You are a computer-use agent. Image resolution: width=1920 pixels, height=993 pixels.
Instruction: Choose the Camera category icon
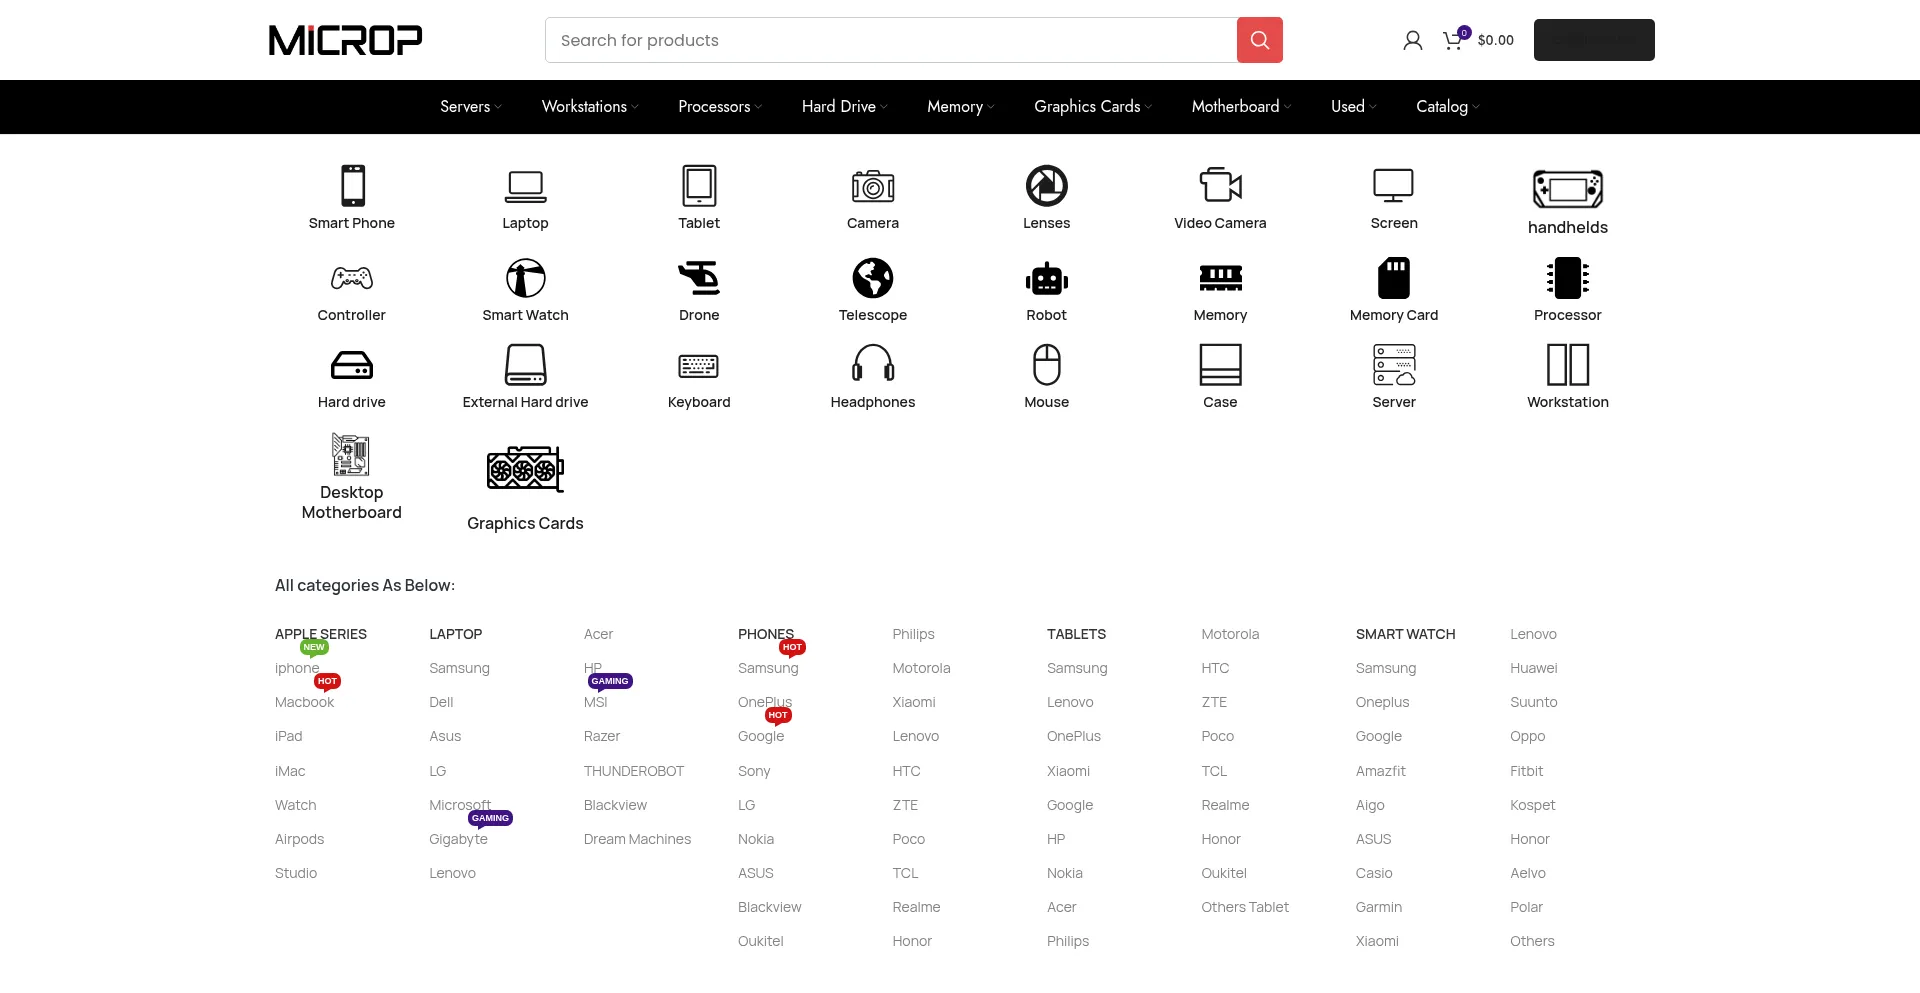click(x=873, y=186)
